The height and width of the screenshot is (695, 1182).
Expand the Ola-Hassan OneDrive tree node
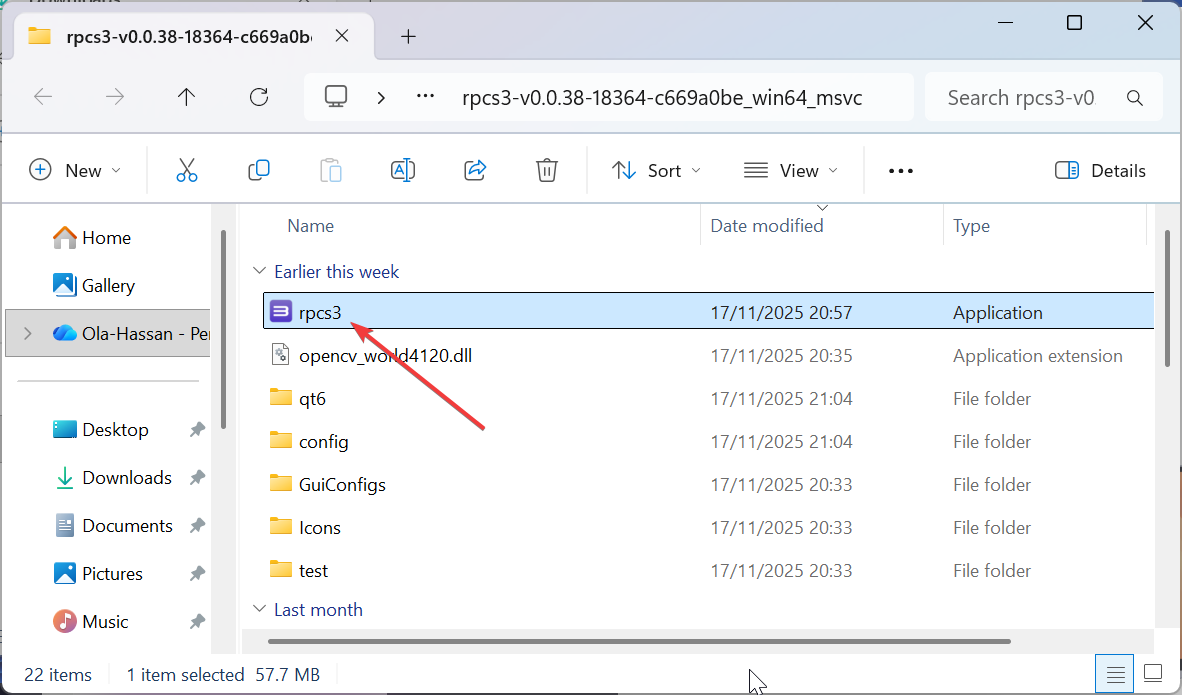pos(28,333)
